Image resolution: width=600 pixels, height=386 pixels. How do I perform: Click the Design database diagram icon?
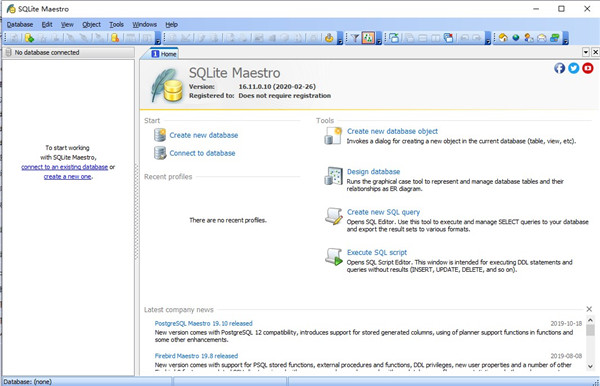(x=333, y=176)
